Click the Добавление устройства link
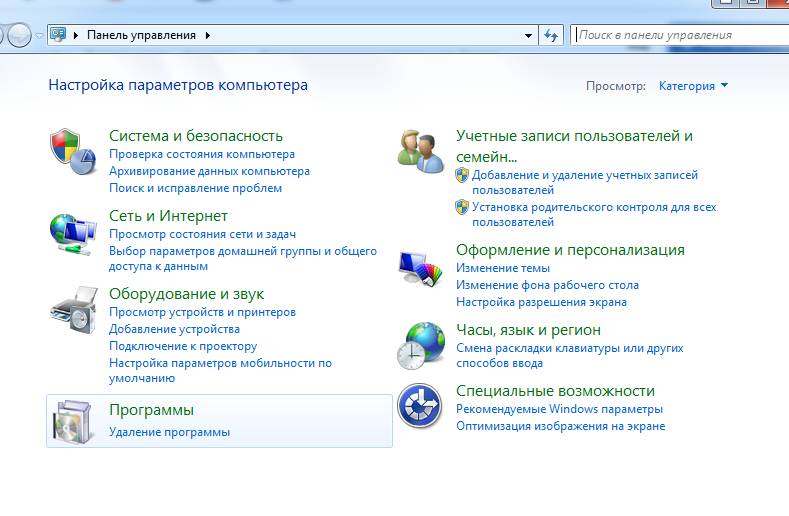Viewport: 789px width, 516px height. click(x=175, y=329)
